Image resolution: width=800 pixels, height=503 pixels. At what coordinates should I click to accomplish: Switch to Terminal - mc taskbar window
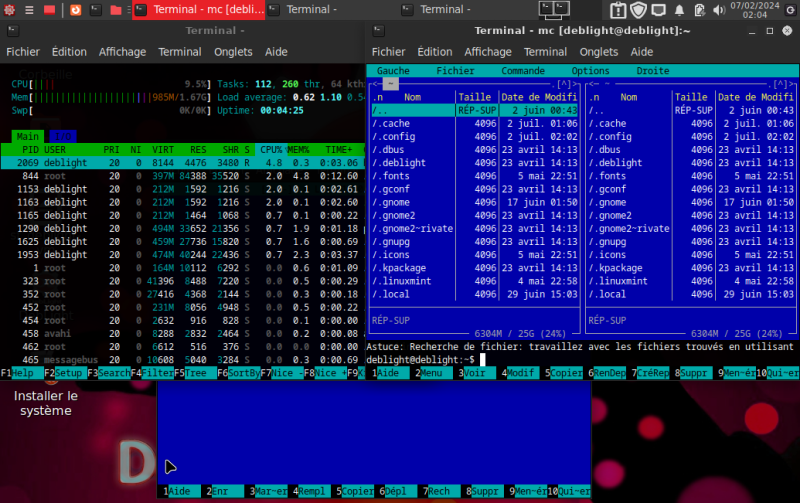coord(200,10)
